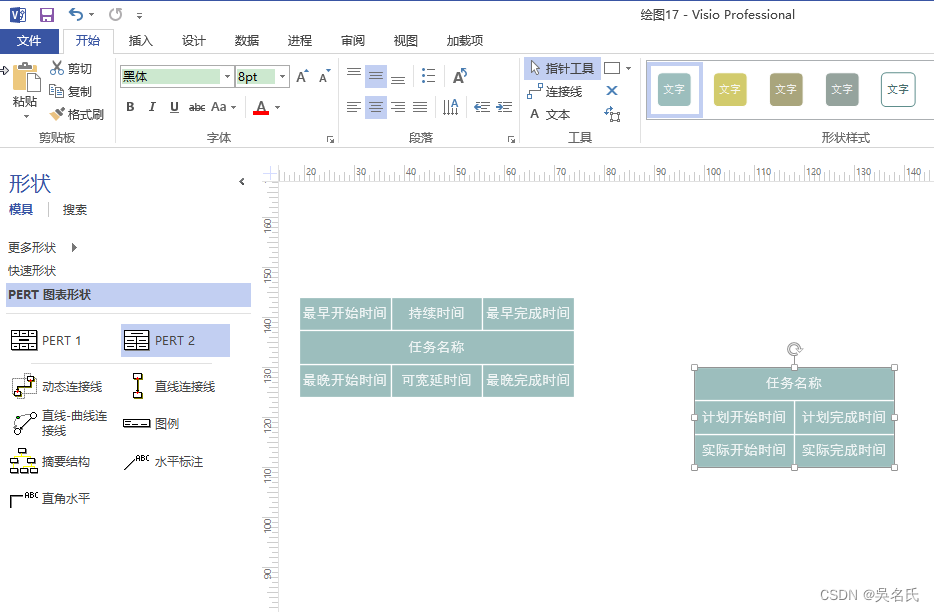This screenshot has width=934, height=612.
Task: Set vertical text alignment to middle
Action: (376, 76)
